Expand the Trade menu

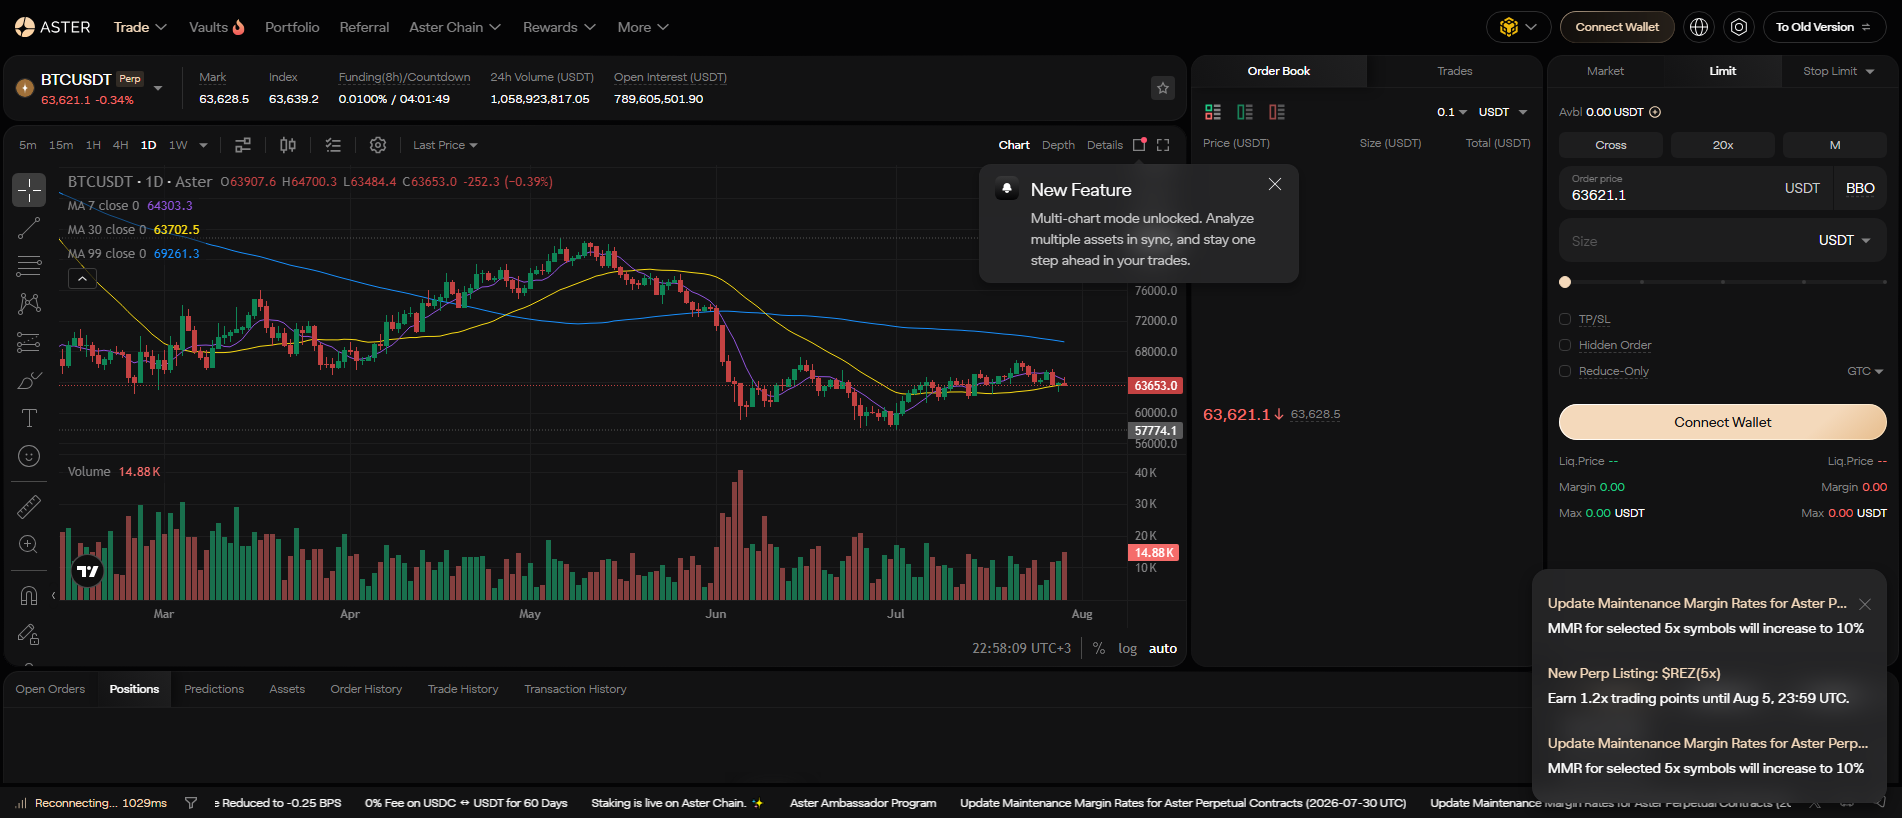tap(140, 27)
